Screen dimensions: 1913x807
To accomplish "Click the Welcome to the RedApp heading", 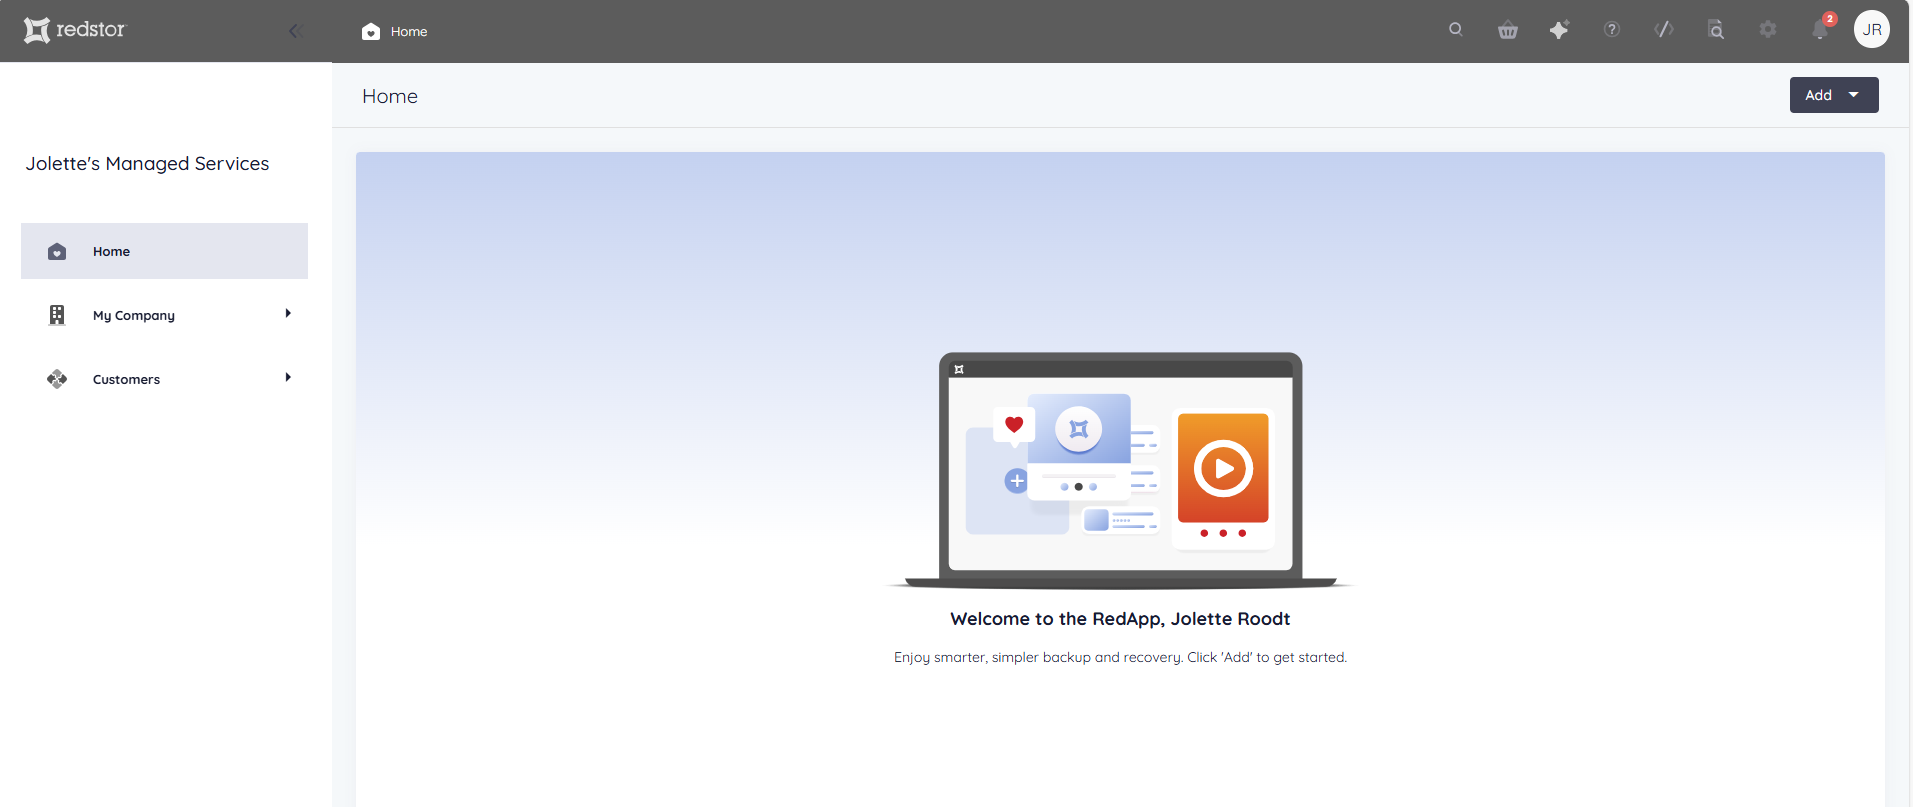I will point(1120,619).
